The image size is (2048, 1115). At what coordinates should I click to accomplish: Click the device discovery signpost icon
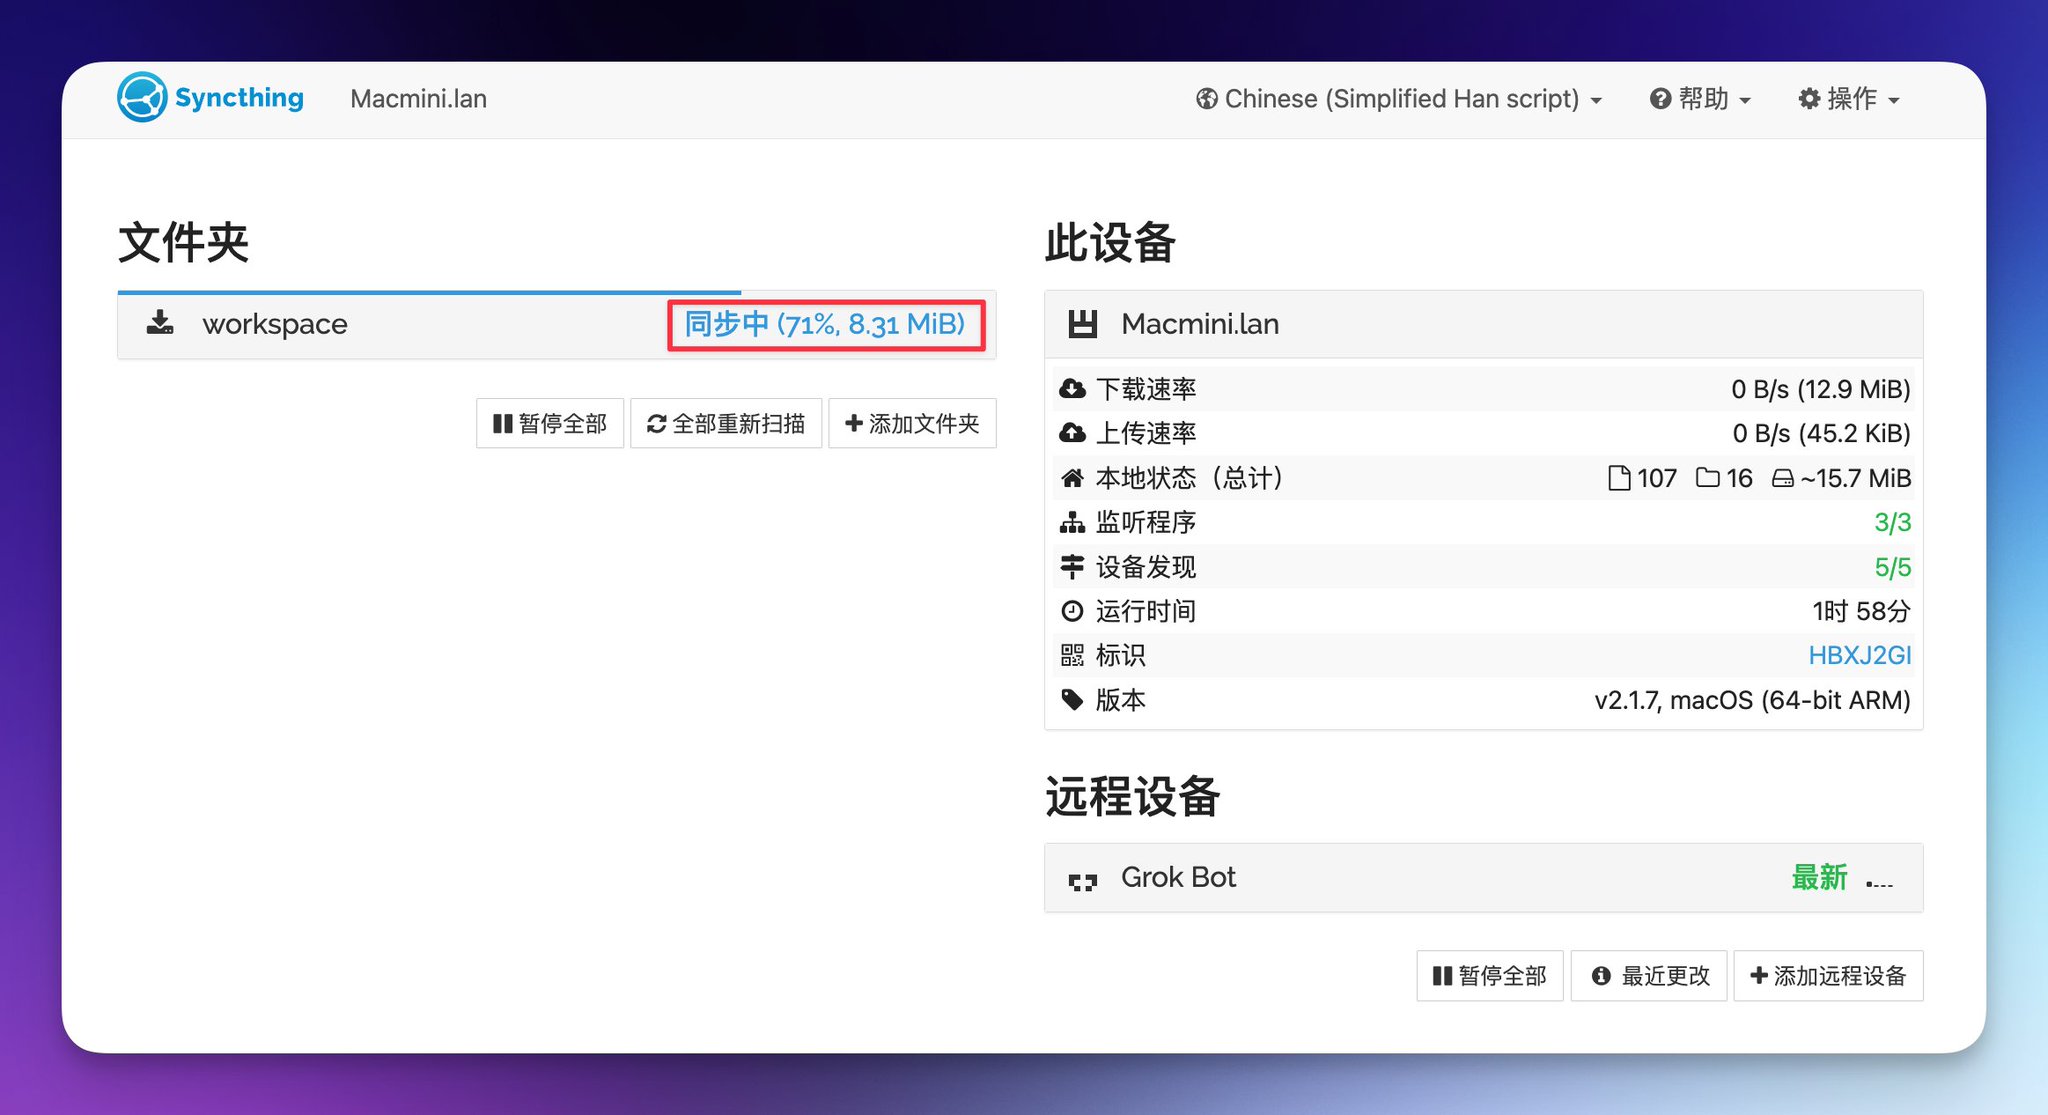pyautogui.click(x=1072, y=566)
